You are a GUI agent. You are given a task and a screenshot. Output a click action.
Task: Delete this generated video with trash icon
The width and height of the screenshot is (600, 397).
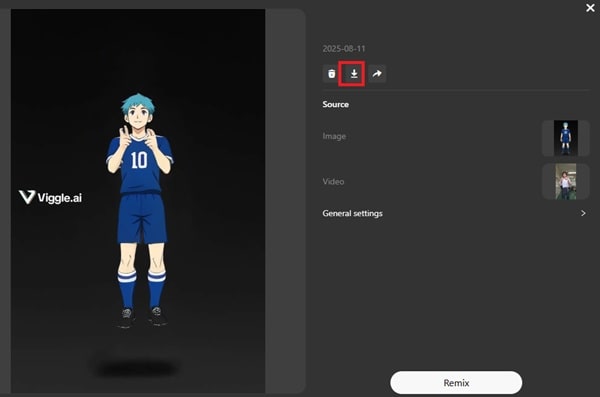[331, 74]
